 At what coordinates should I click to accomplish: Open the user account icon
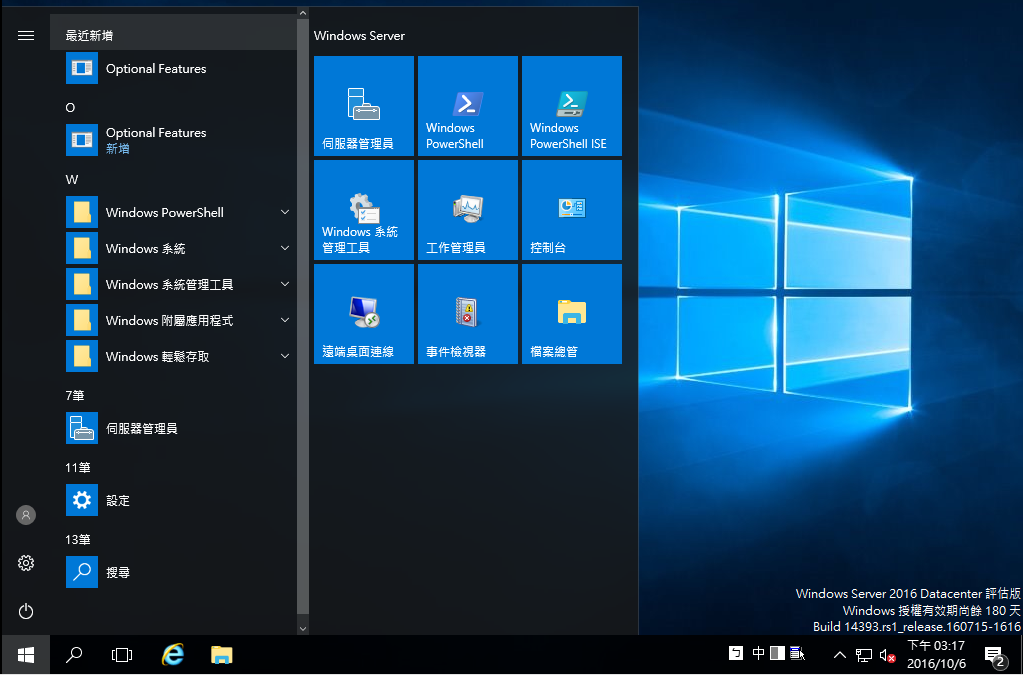pos(25,515)
